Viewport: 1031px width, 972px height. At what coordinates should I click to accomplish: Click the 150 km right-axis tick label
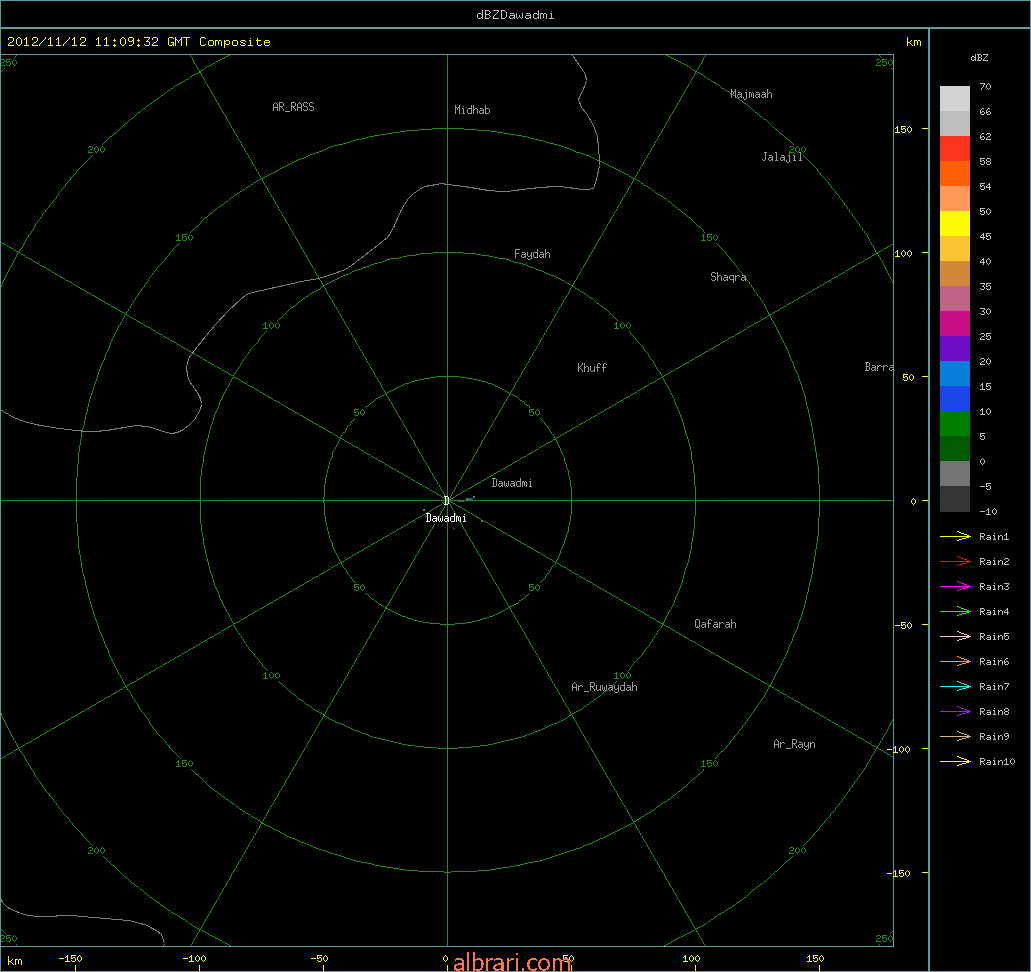coord(903,130)
